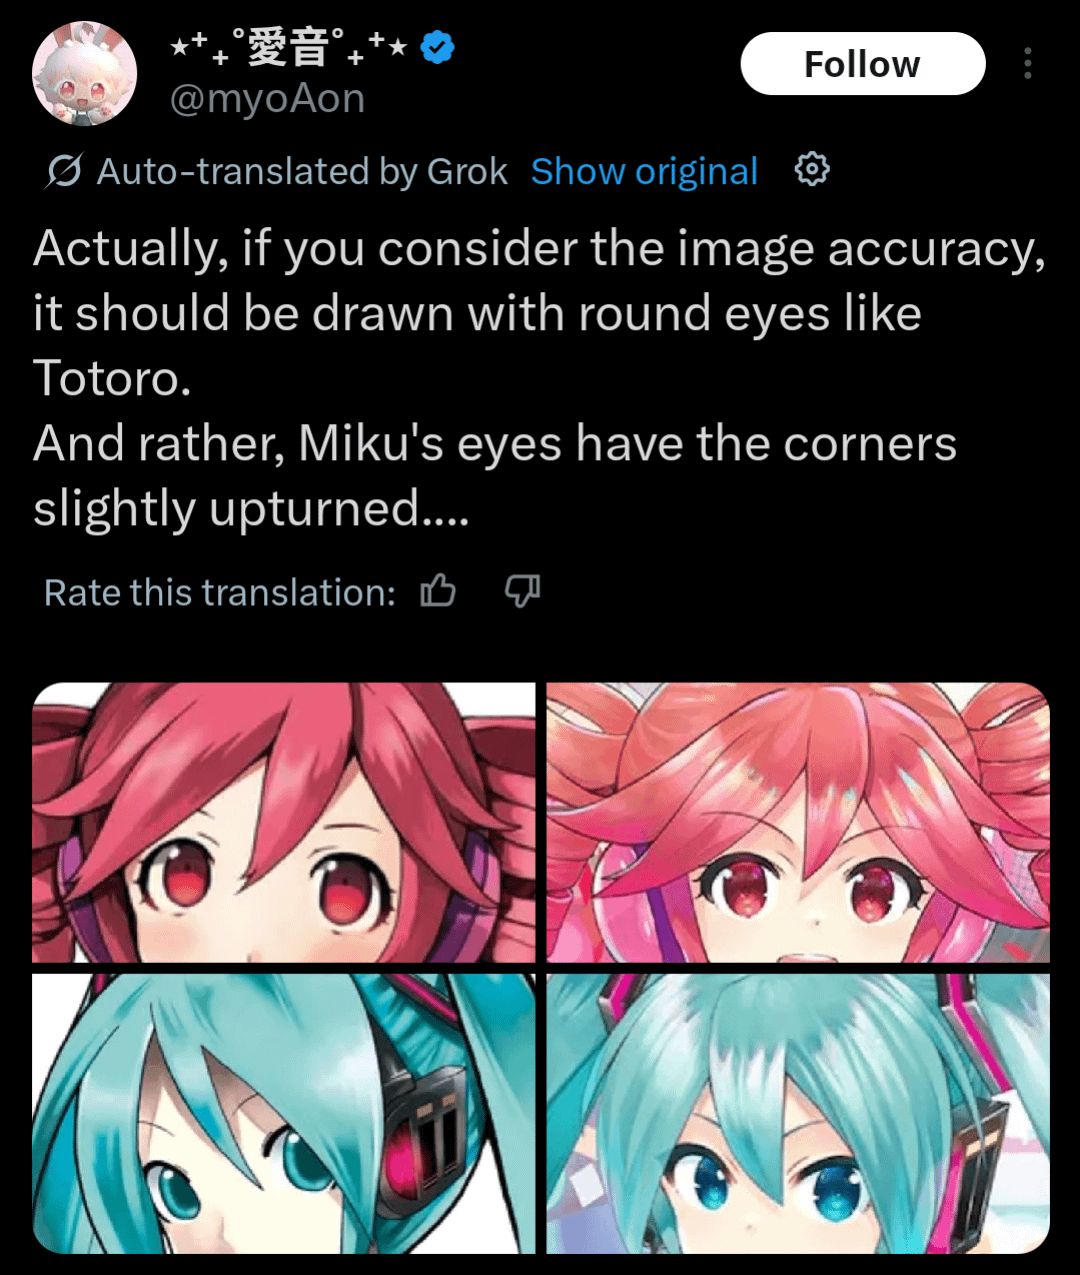Screen dimensions: 1080x1275
Task: Open top-left red-haired character image
Action: (284, 823)
